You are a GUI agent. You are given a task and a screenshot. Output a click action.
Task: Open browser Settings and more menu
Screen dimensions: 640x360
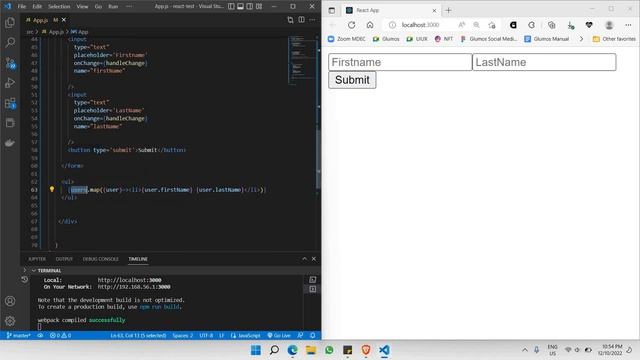(628, 25)
